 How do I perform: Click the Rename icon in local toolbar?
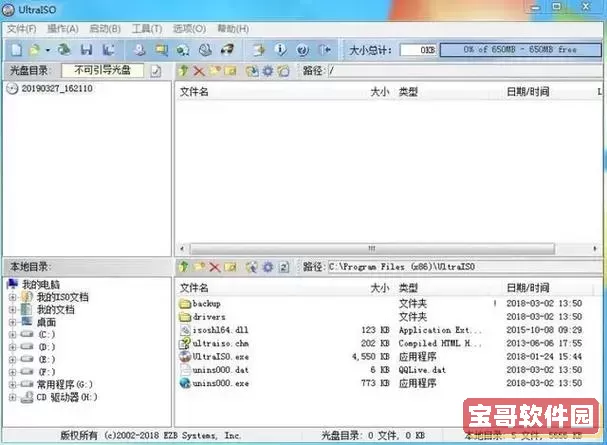230,267
